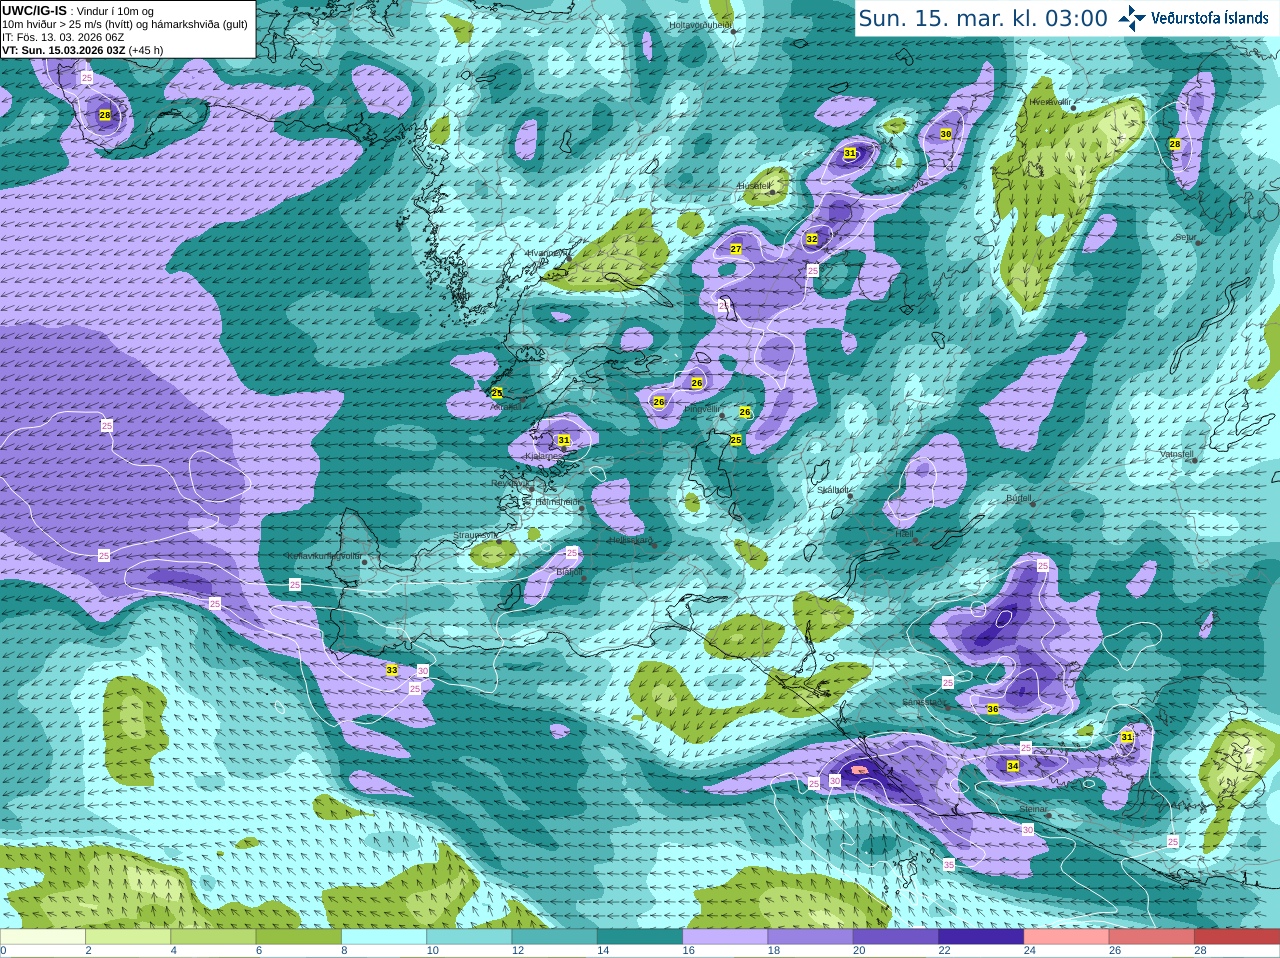Pick the 14–16 m/s dark teal legend swatch
Image resolution: width=1280 pixels, height=958 pixels.
click(x=640, y=937)
